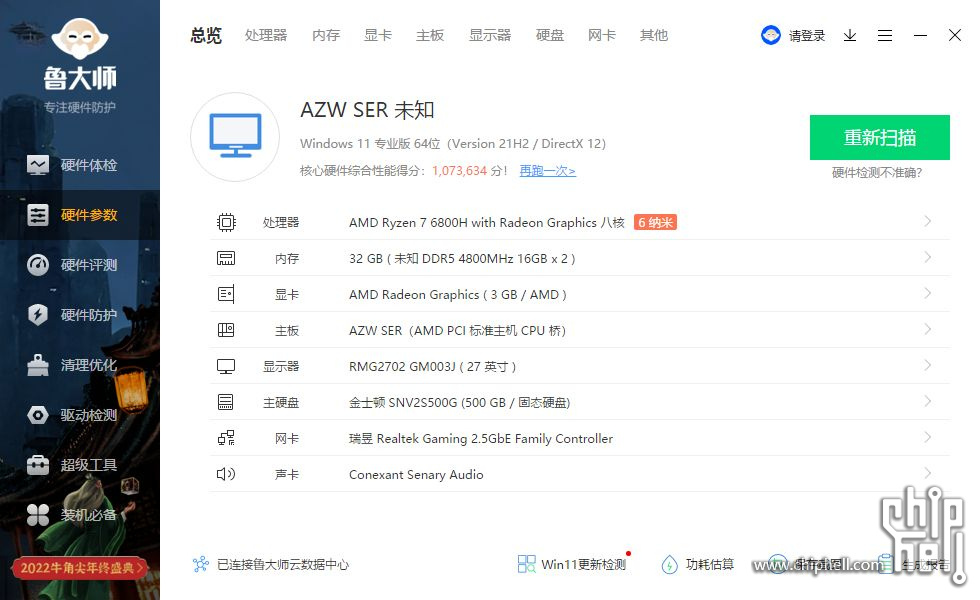Switch to the 硬盘 tab
This screenshot has height=600, width=980.
[549, 36]
